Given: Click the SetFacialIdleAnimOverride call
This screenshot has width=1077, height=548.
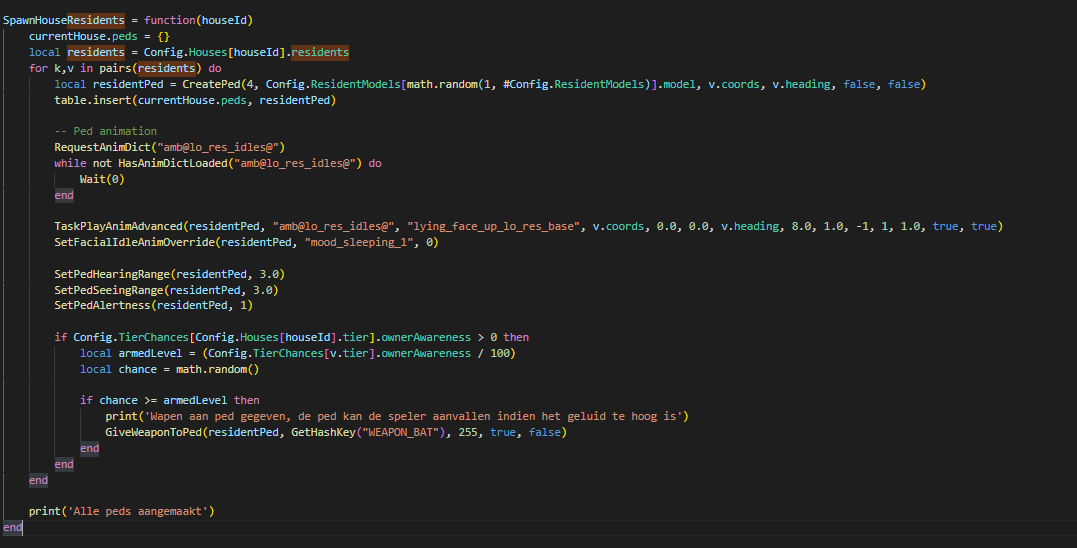Looking at the screenshot, I should coord(137,242).
